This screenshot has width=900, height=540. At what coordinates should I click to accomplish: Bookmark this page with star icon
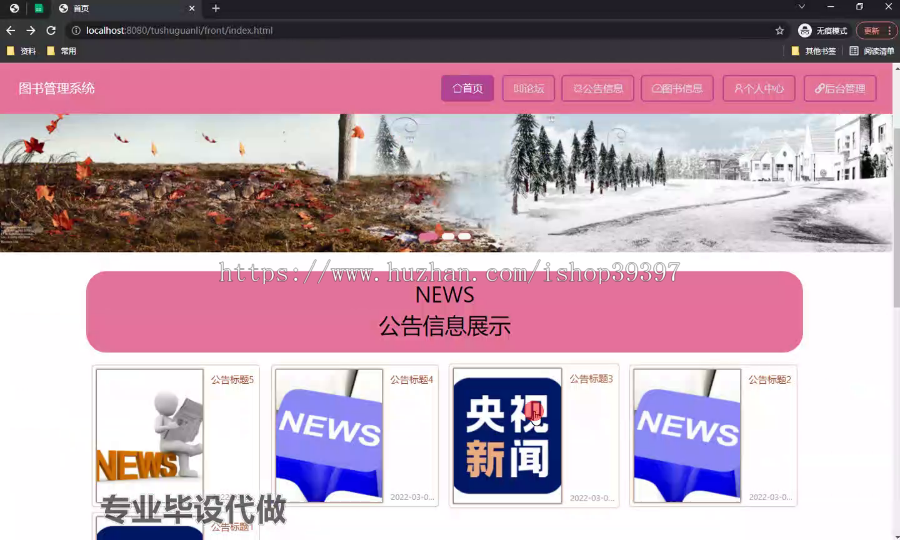coord(779,30)
